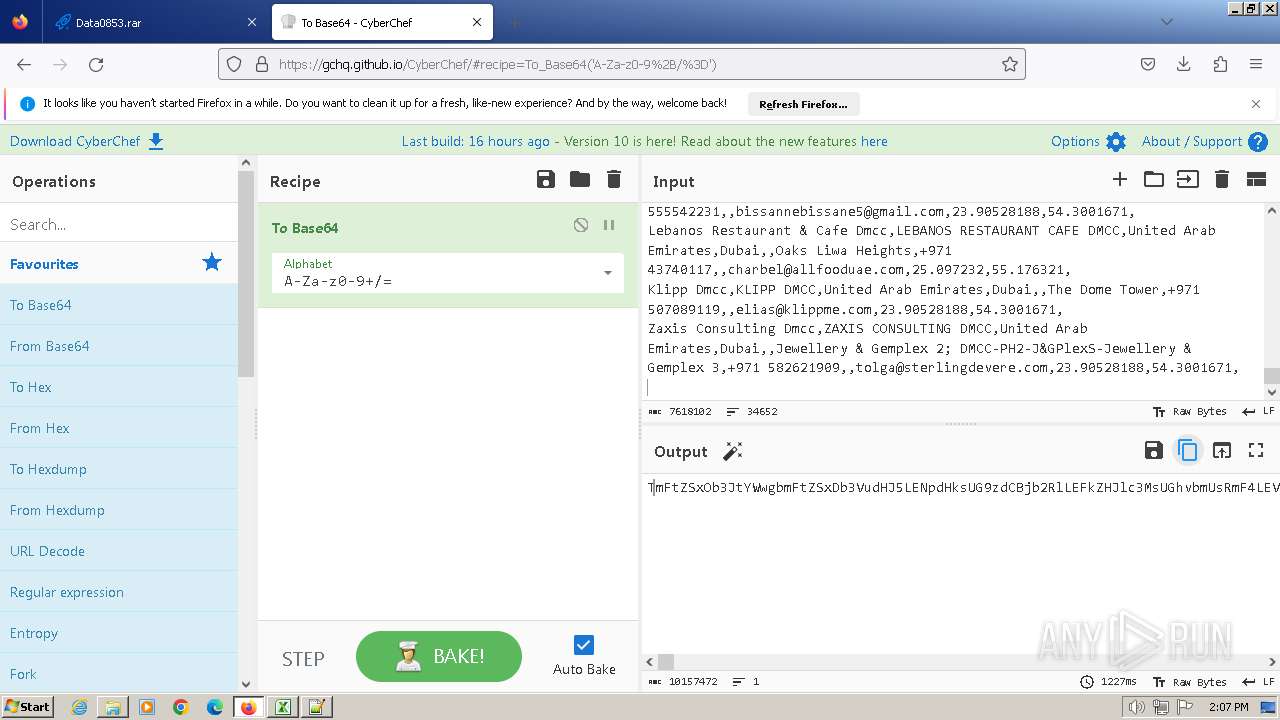This screenshot has height=720, width=1280.
Task: Save the recipe with the floppy icon
Action: coord(546,180)
